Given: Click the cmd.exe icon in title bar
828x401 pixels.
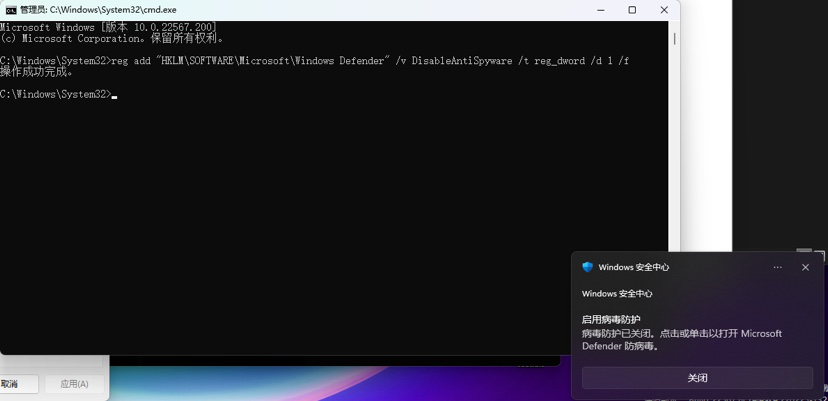Looking at the screenshot, I should tap(11, 10).
